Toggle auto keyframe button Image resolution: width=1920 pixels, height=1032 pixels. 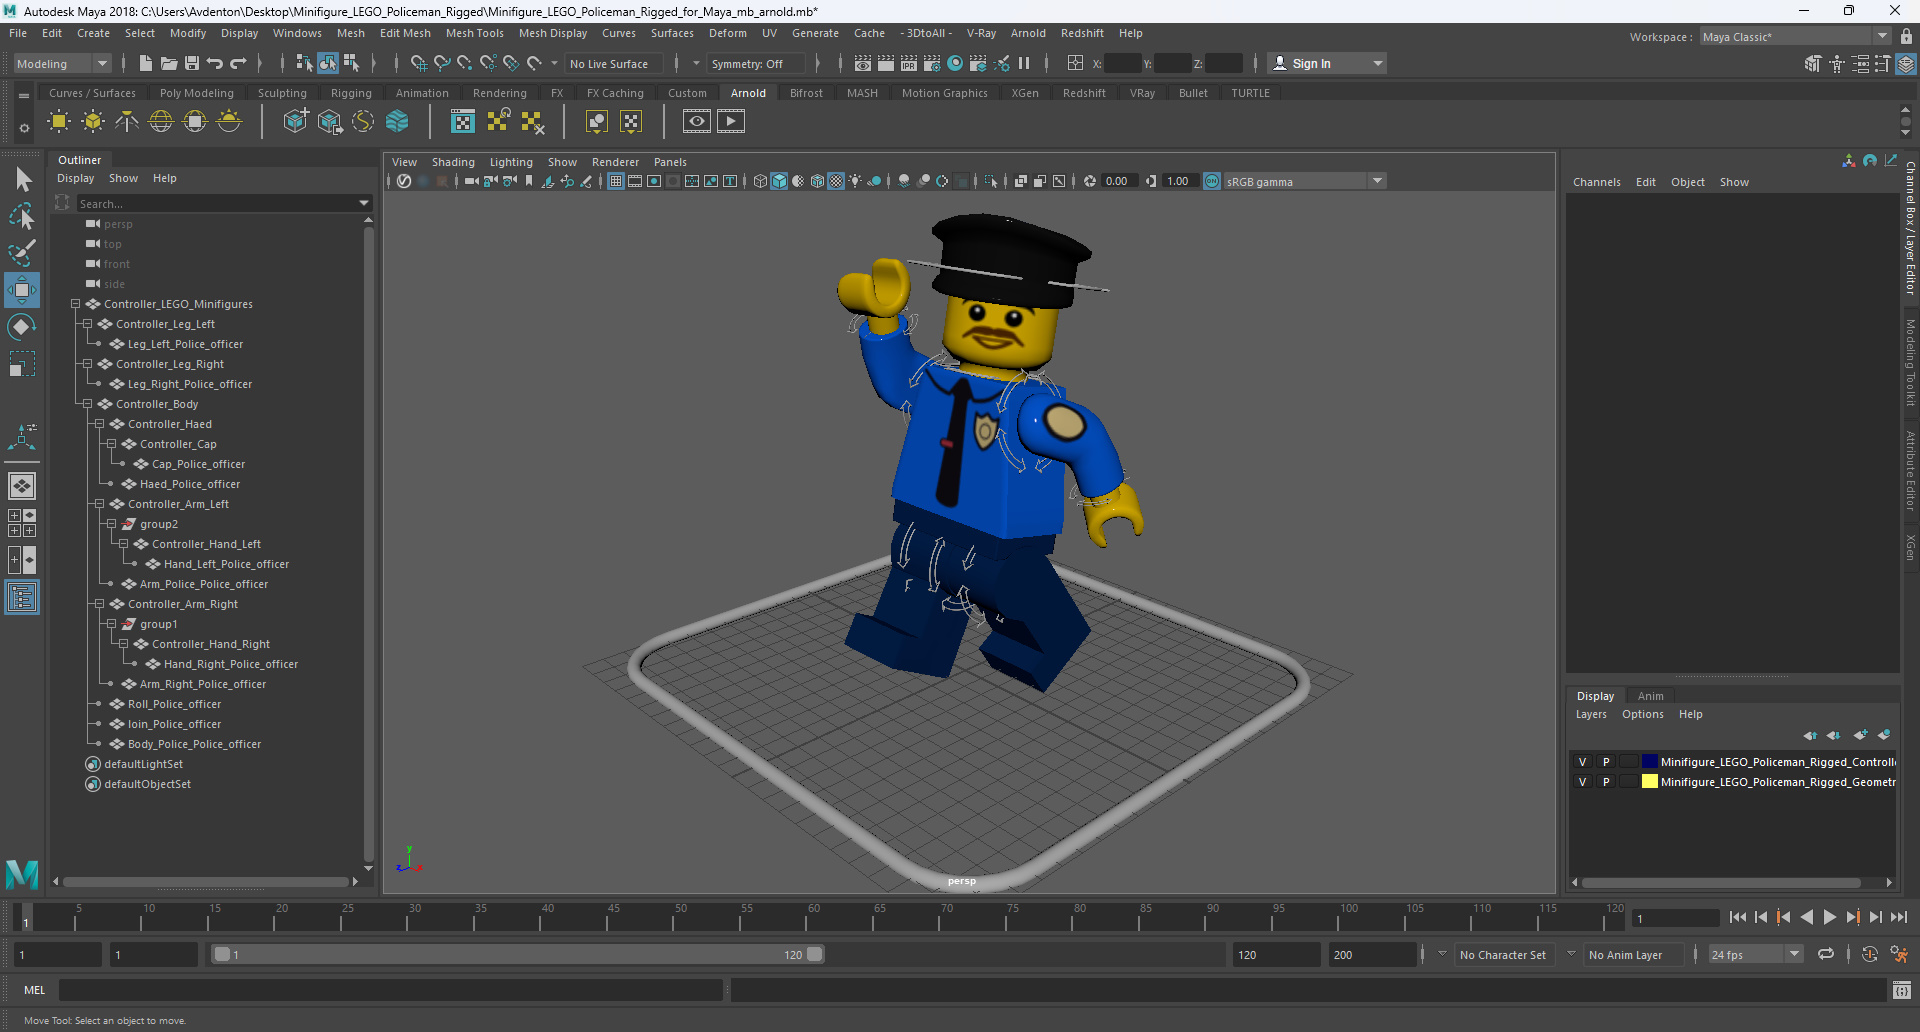(x=1869, y=954)
